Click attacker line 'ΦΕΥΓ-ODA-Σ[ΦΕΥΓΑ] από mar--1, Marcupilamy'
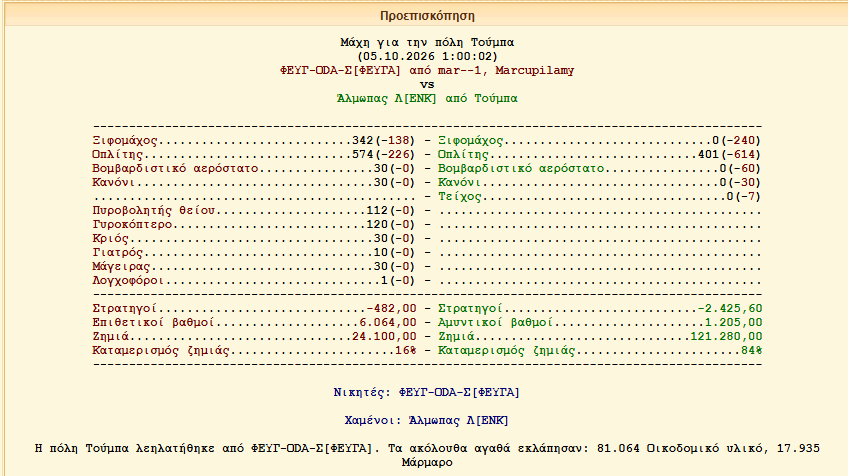 427,70
